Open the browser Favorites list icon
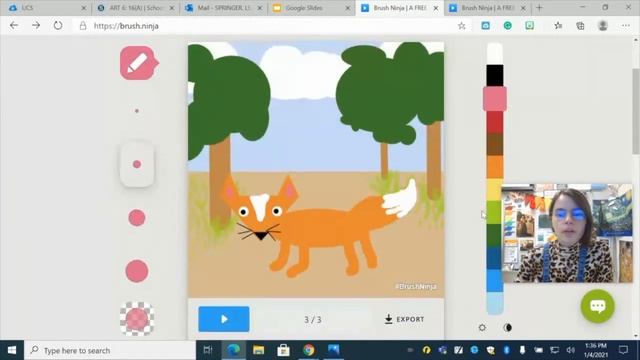 pyautogui.click(x=558, y=26)
